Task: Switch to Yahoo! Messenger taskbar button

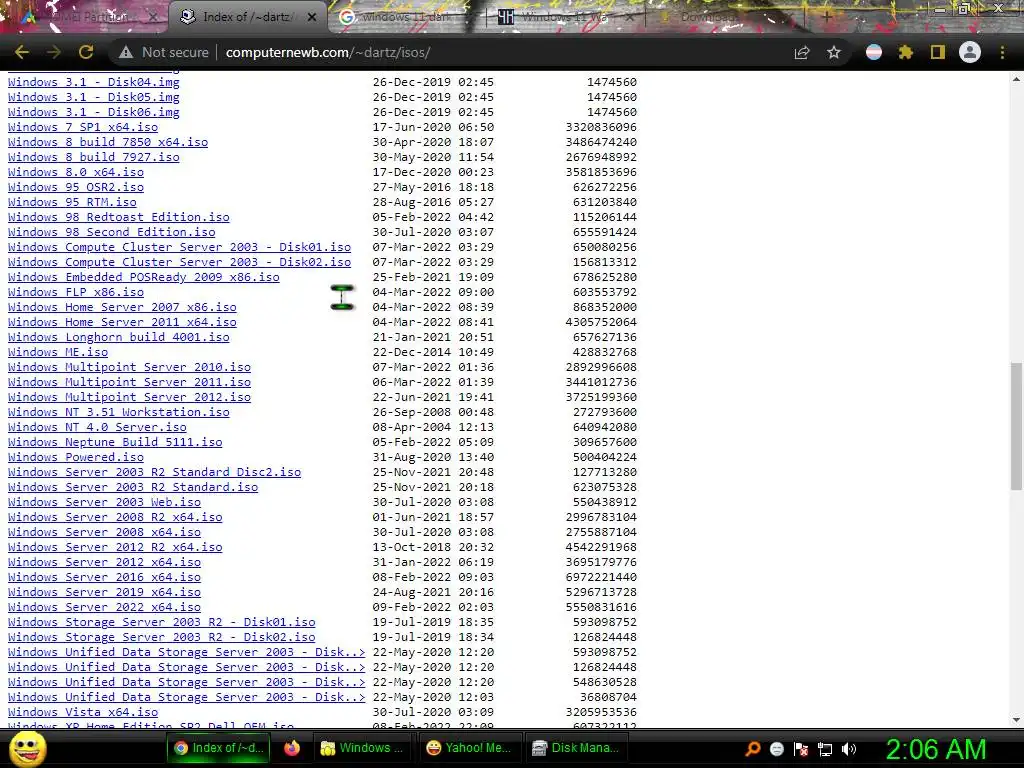Action: pos(469,748)
